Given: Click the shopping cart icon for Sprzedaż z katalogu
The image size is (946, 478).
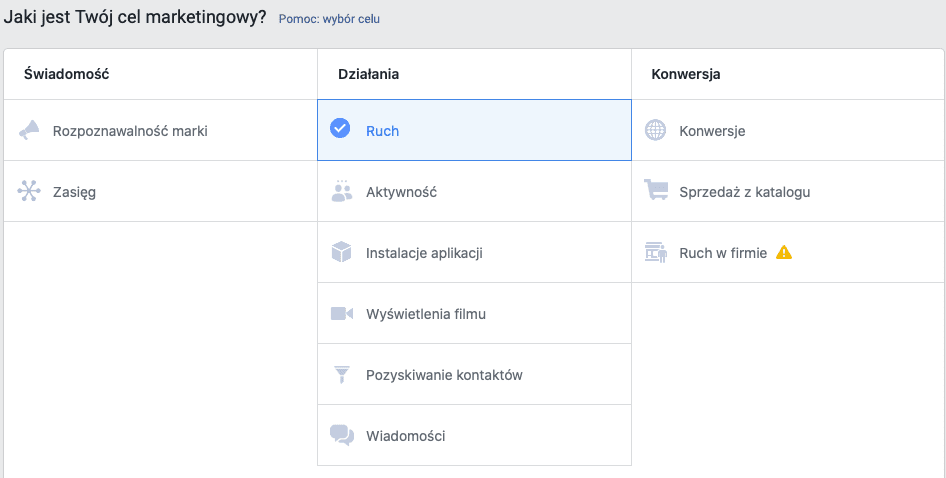Looking at the screenshot, I should (656, 190).
